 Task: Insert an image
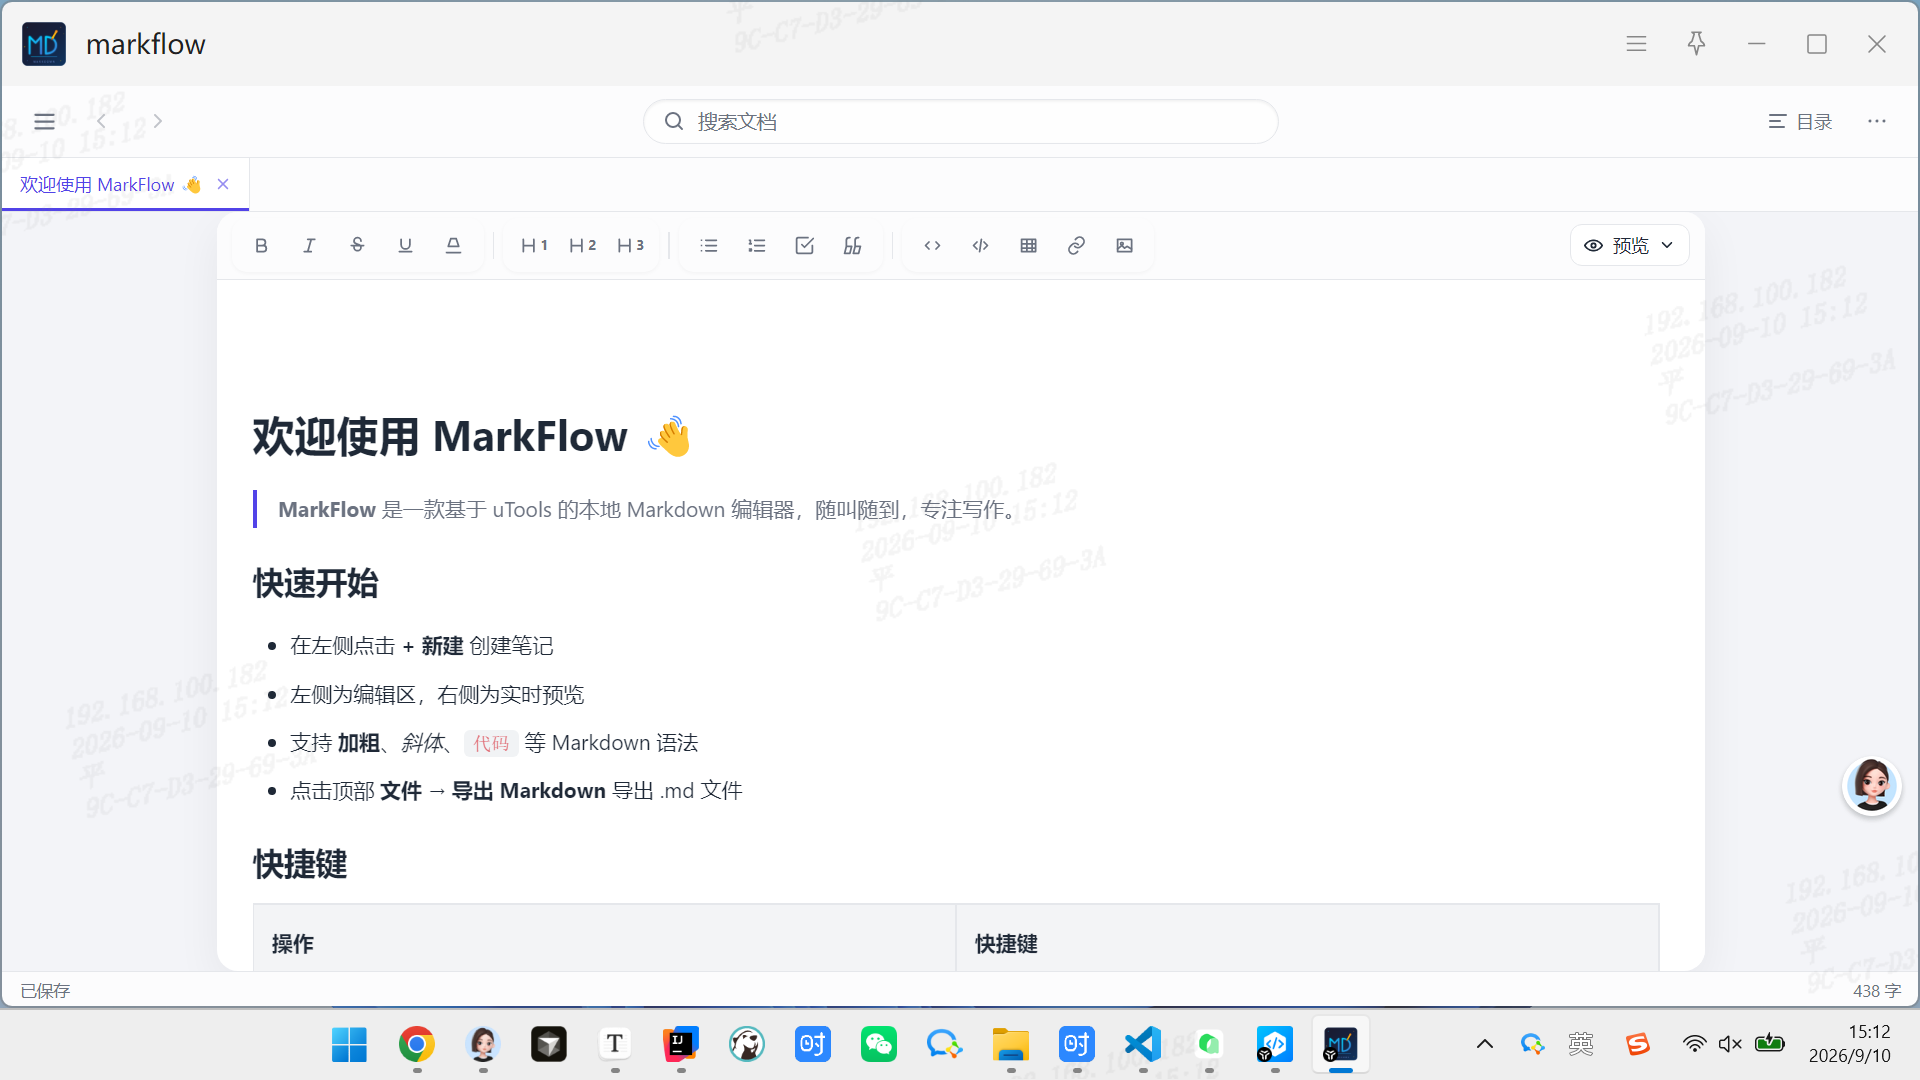coord(1125,246)
